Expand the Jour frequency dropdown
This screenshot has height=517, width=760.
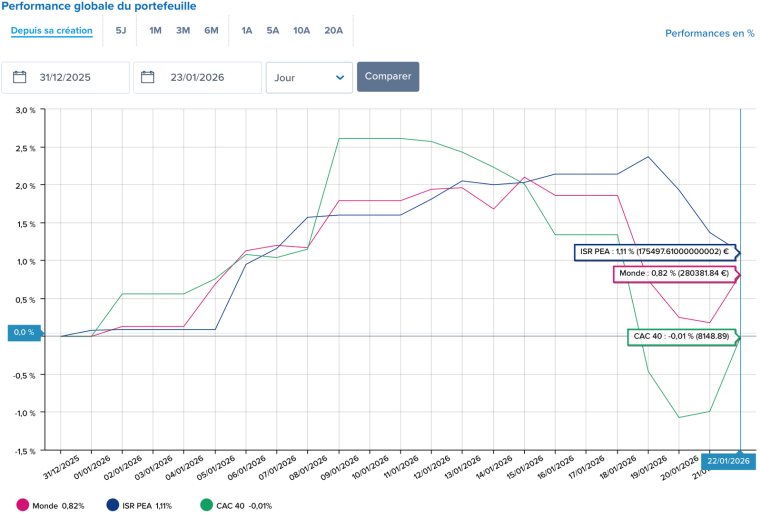[x=309, y=77]
